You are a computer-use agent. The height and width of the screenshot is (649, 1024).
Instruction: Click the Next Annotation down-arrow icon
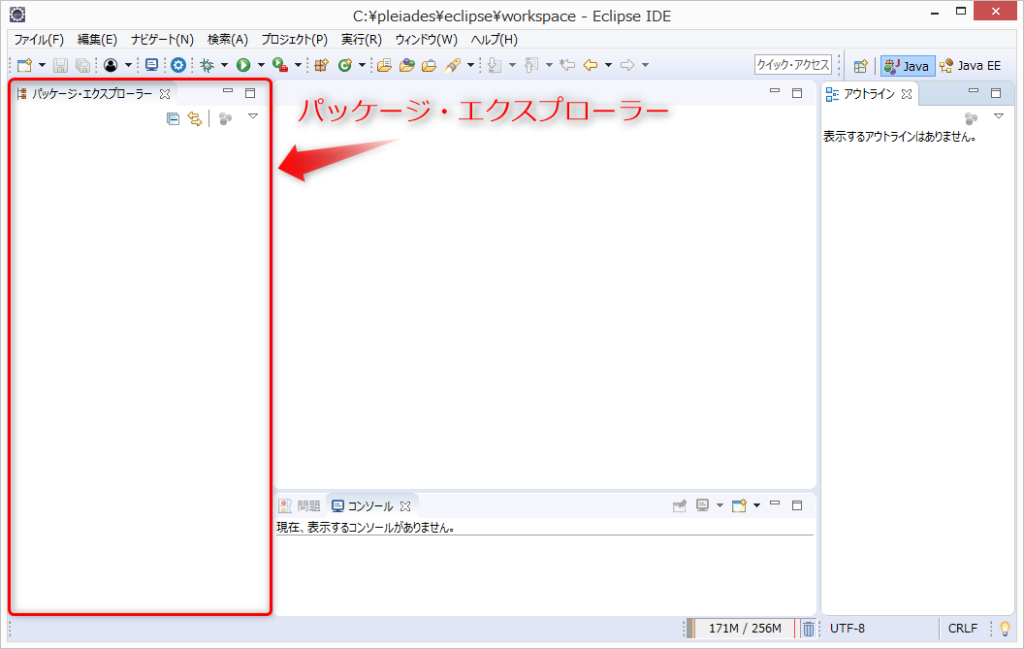click(494, 65)
